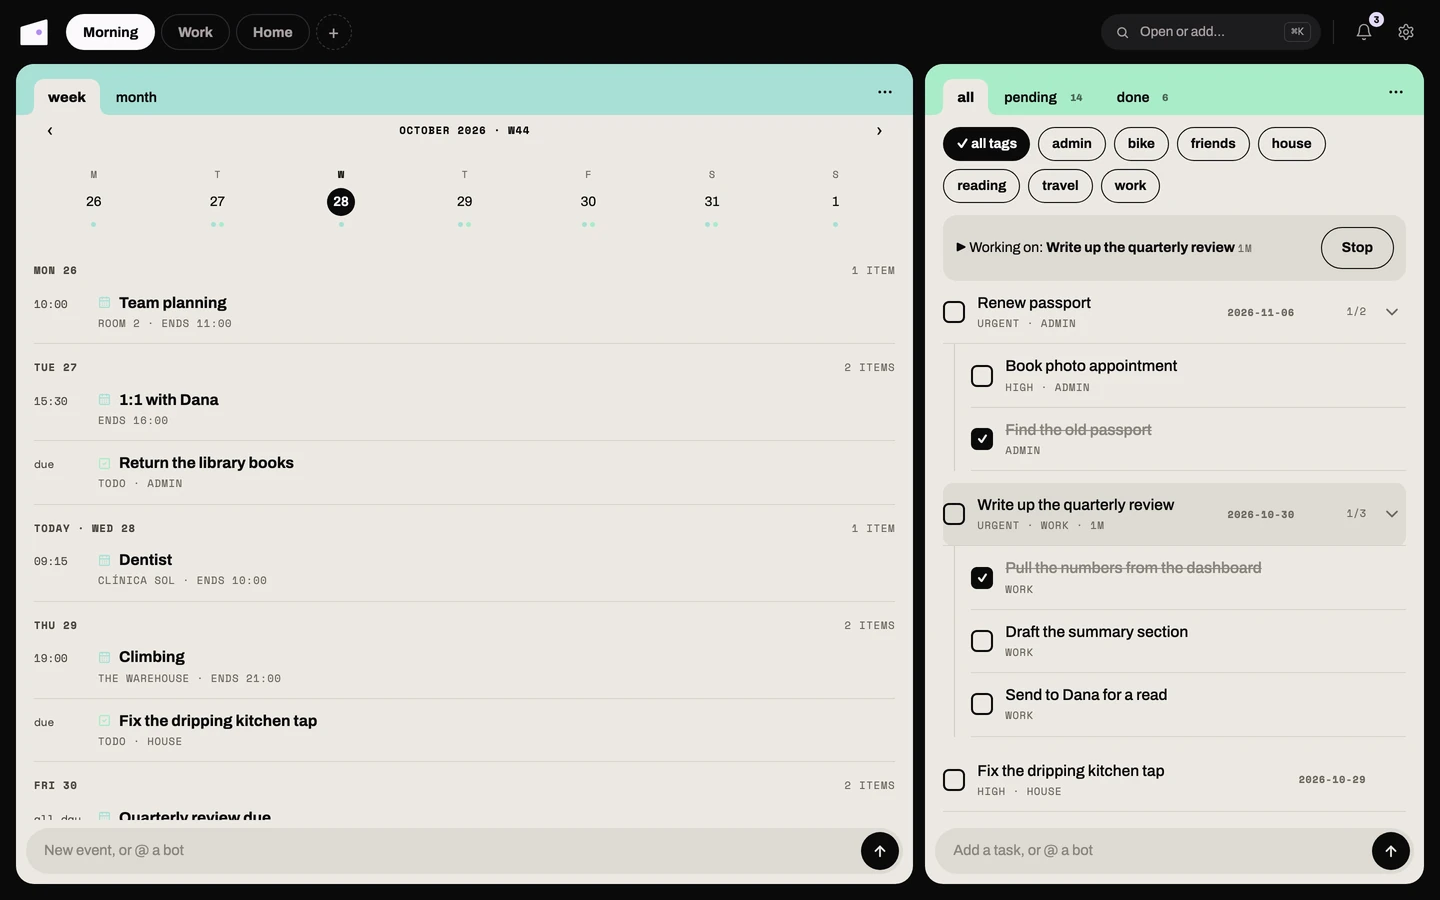The image size is (1440, 900).
Task: Filter tasks by work tag
Action: pyautogui.click(x=1130, y=186)
